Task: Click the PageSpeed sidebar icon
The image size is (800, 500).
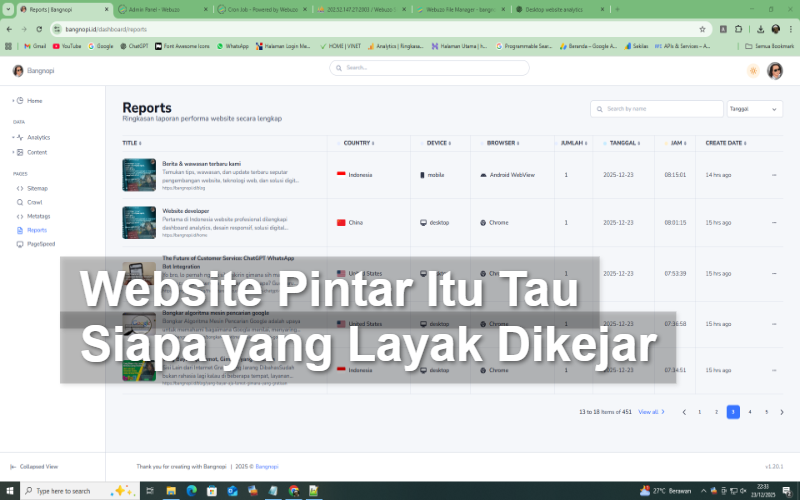Action: pos(18,243)
